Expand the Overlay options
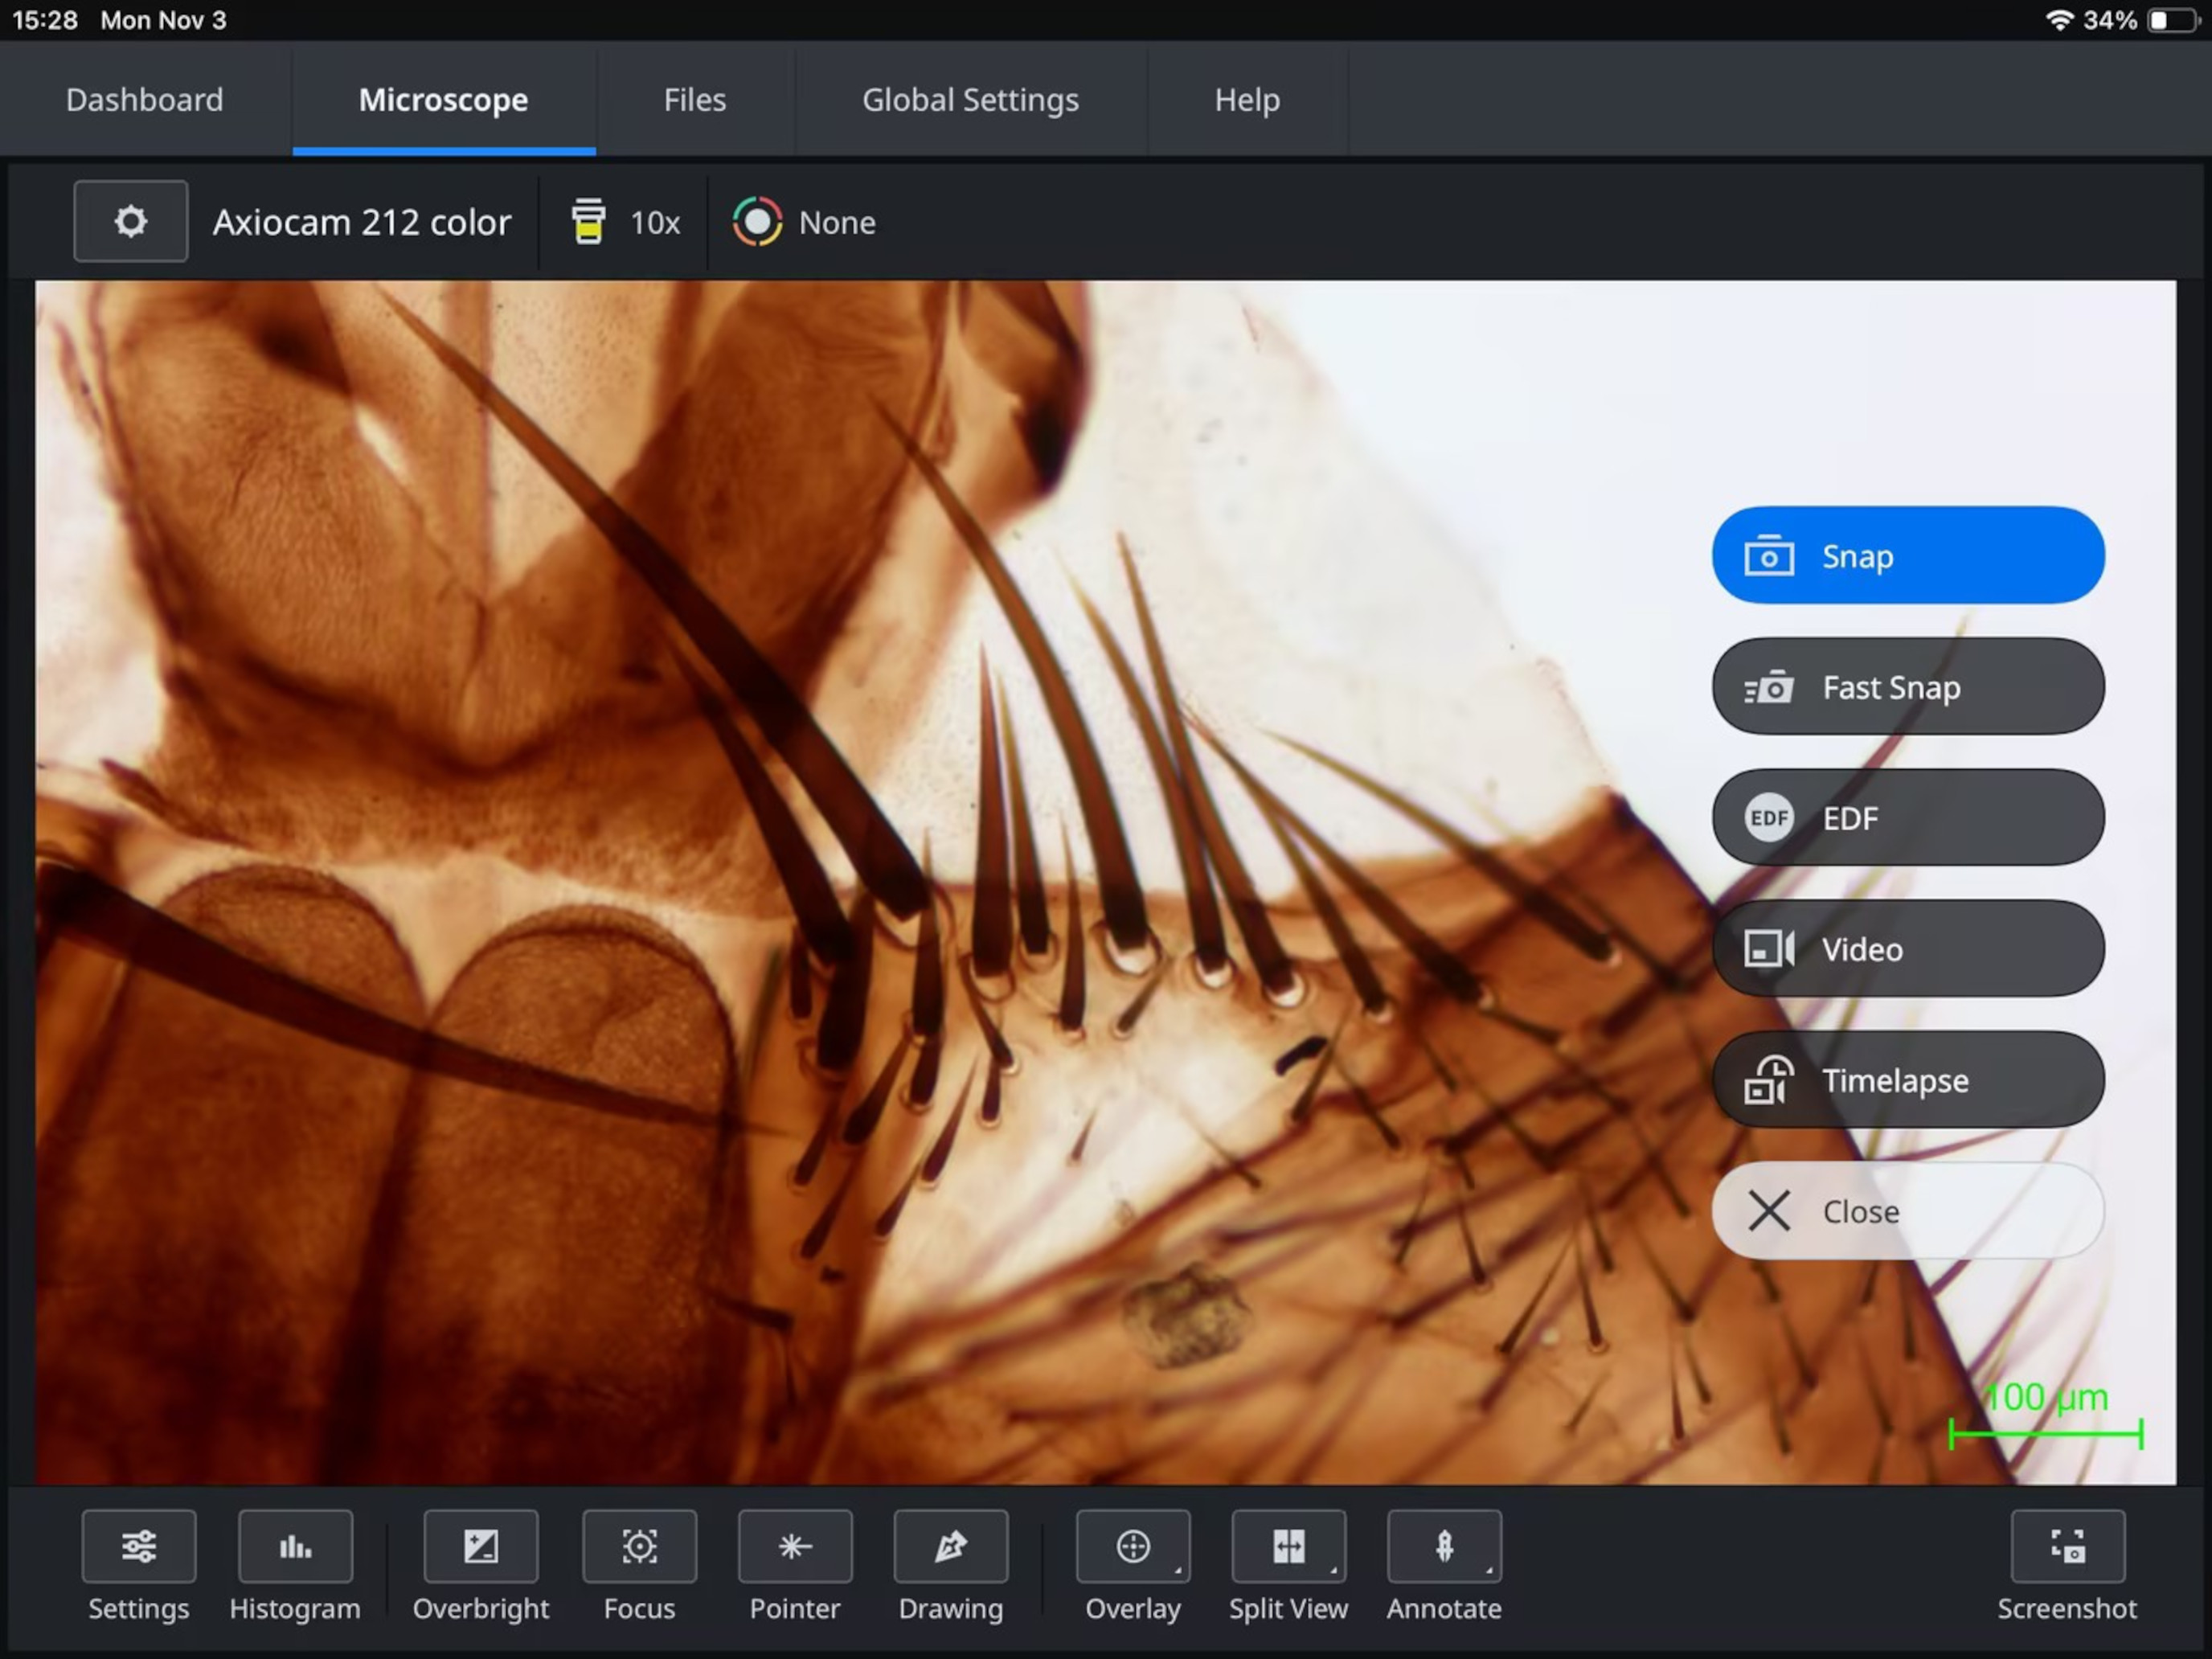 (x=1133, y=1546)
